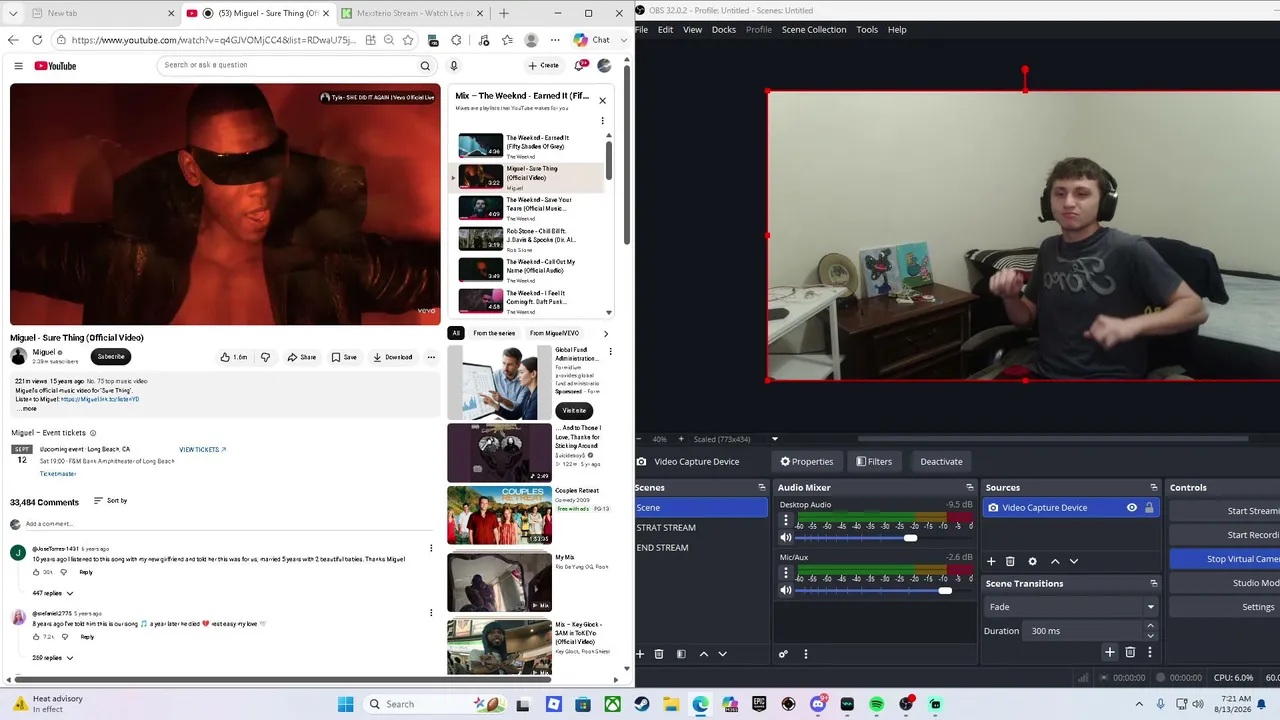This screenshot has height=720, width=1280.
Task: Subscribe to the Miguel channel
Action: point(111,357)
